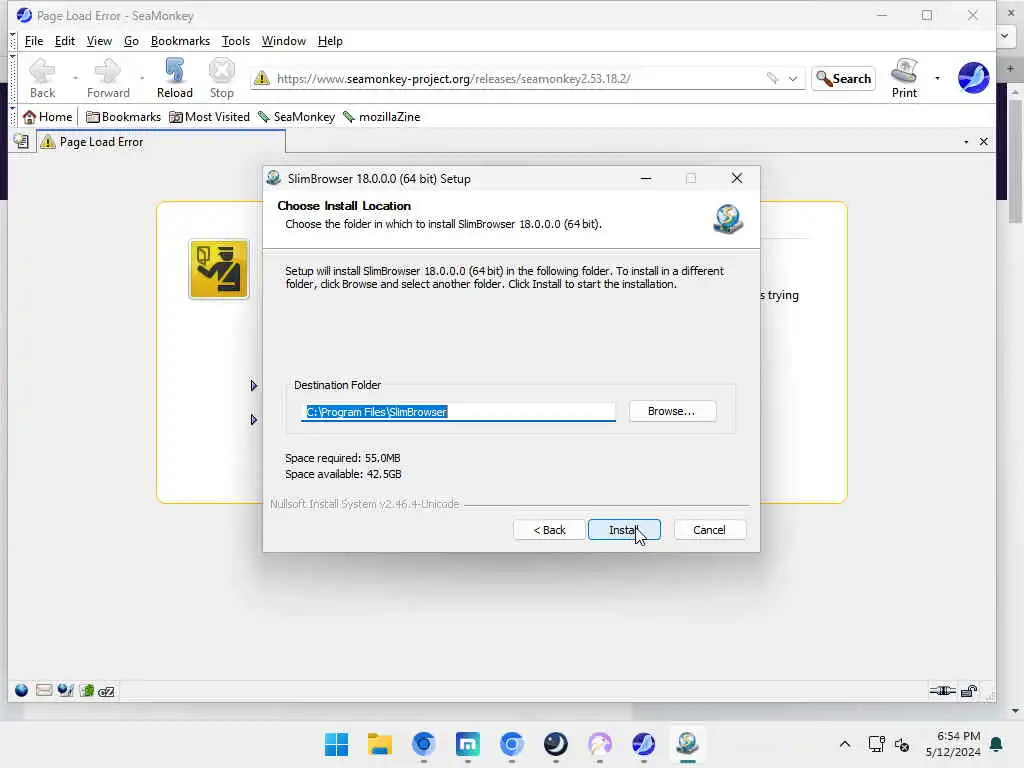Click the security lock status icon
The width and height of the screenshot is (1024, 768).
(x=969, y=691)
